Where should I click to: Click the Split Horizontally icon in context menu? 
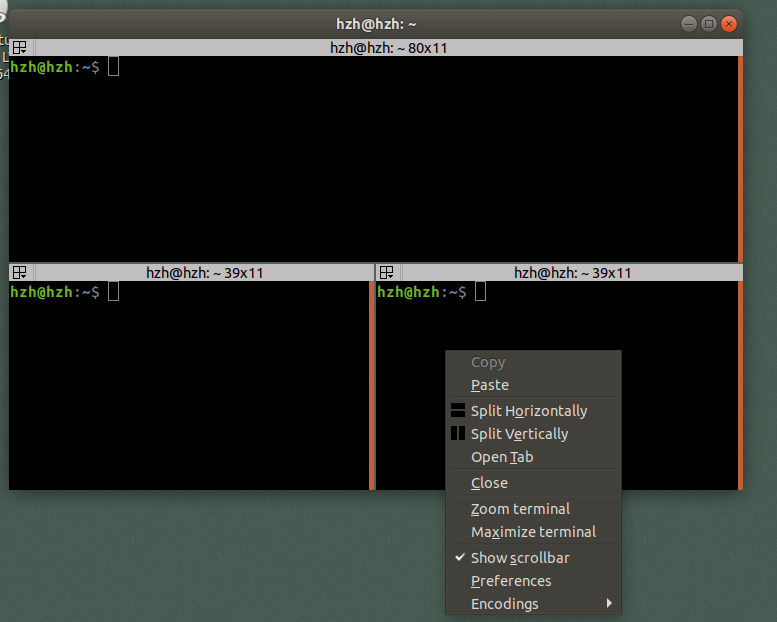(458, 410)
